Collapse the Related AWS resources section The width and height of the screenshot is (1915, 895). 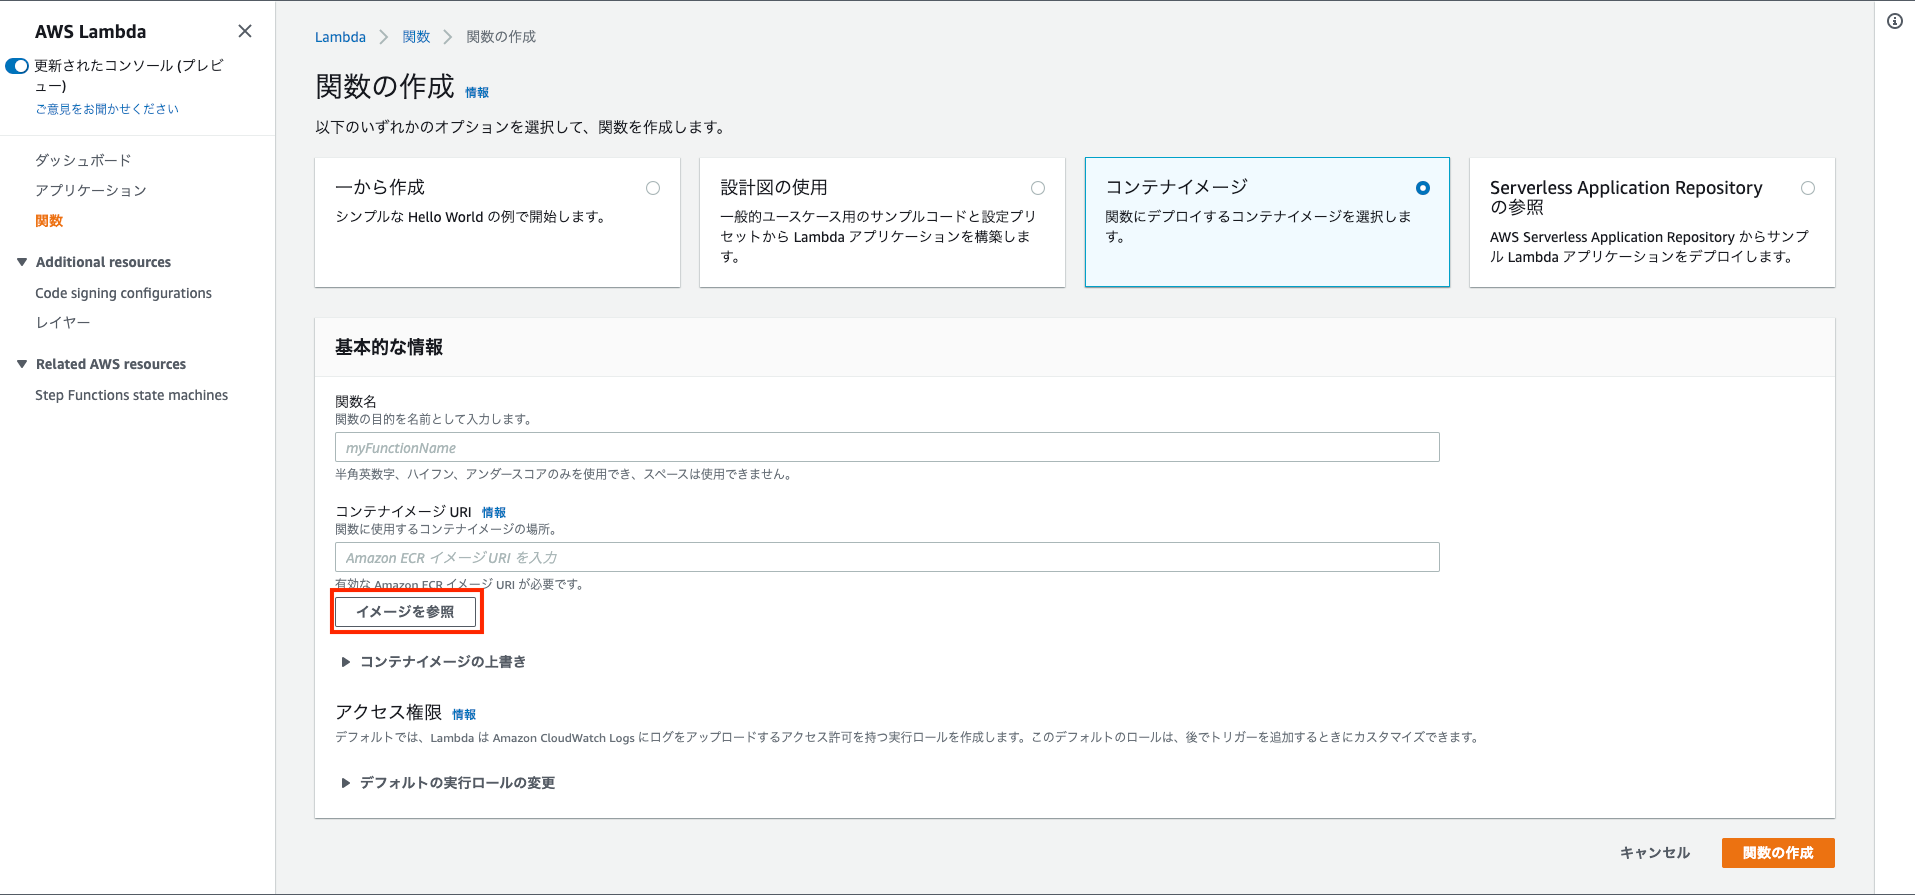(x=22, y=364)
